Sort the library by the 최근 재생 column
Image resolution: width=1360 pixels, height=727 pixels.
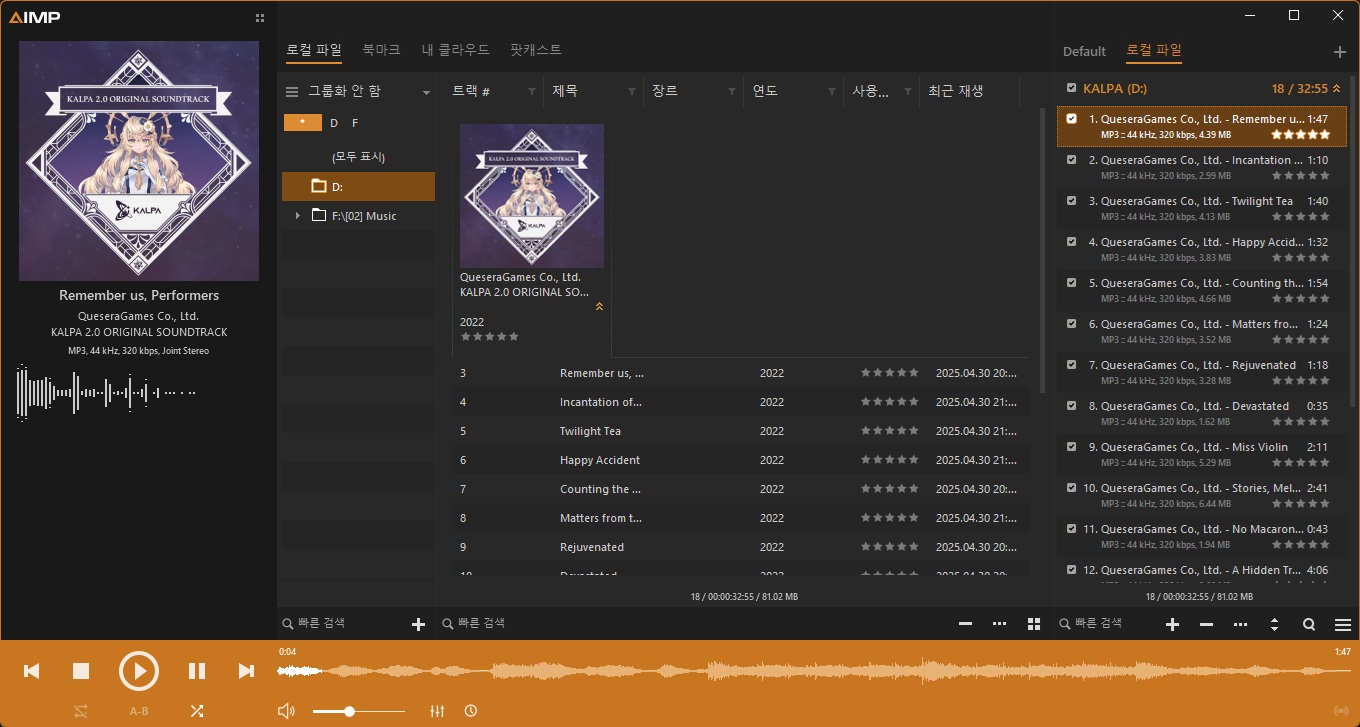[x=956, y=91]
